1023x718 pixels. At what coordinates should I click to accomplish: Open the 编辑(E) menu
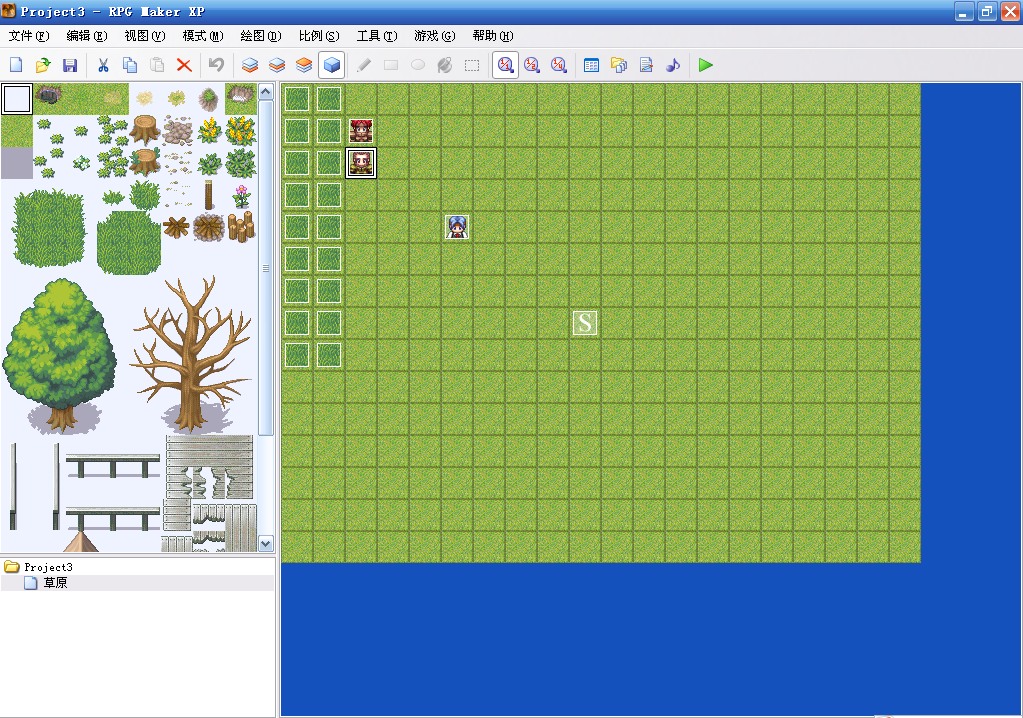(87, 36)
